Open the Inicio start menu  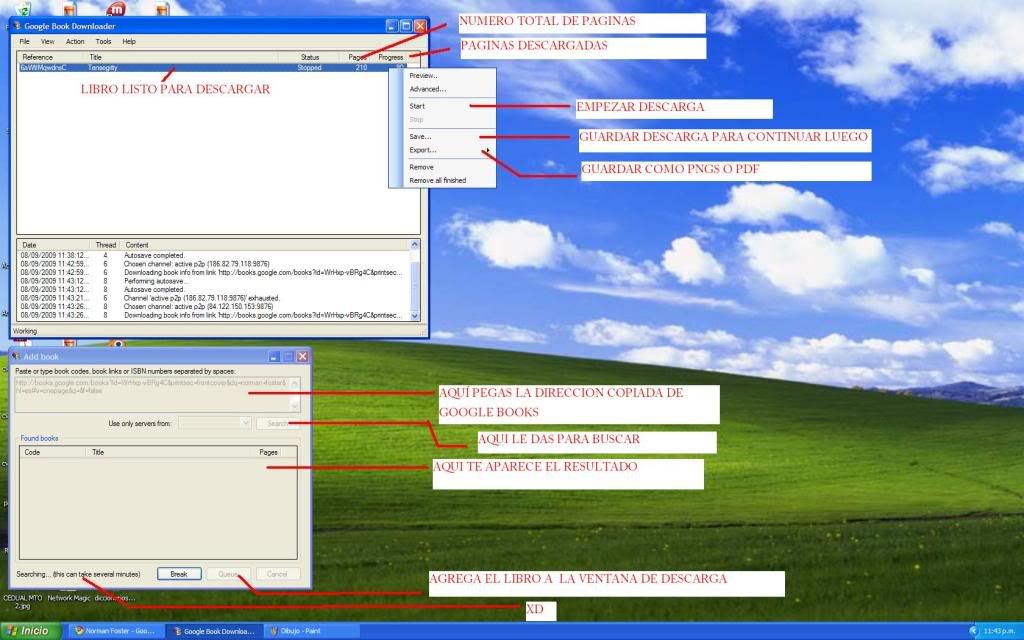click(30, 631)
